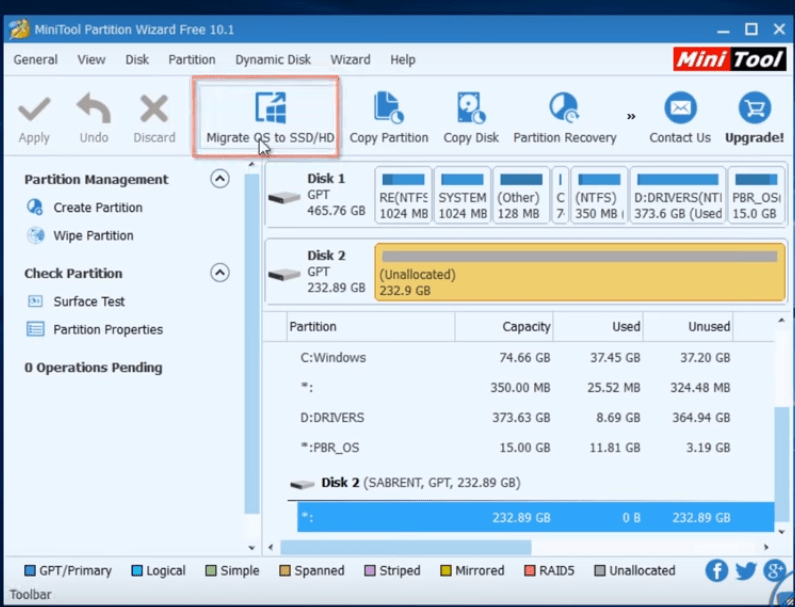Collapse the Check Partition section
Screen dimensions: 795x607
coord(220,273)
